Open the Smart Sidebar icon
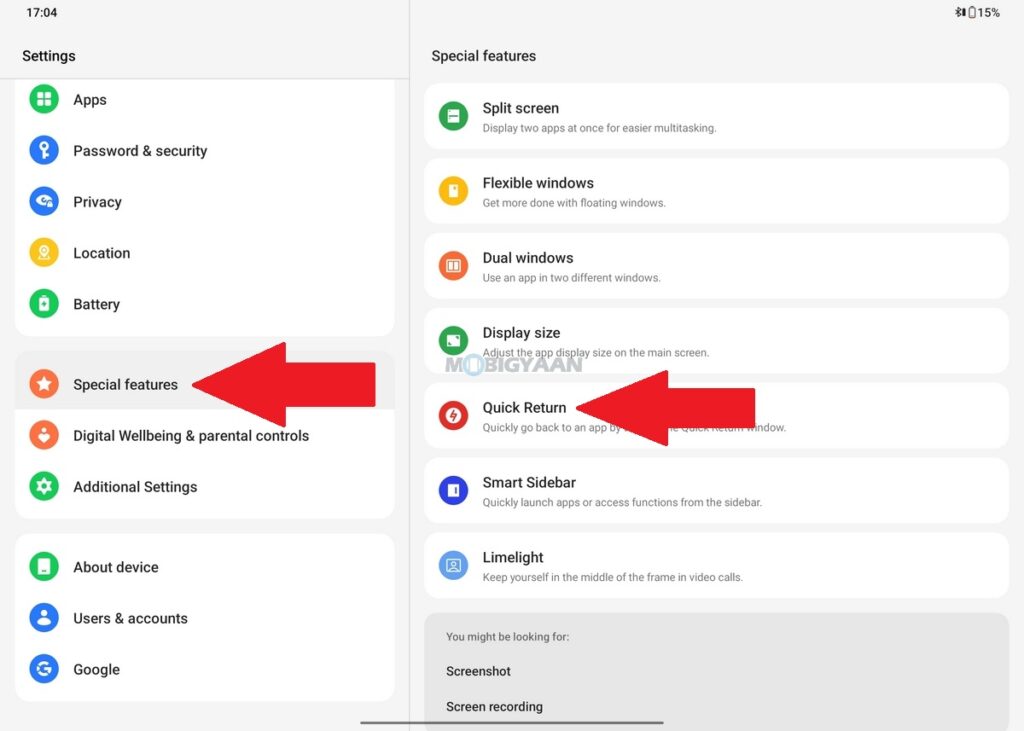 pyautogui.click(x=453, y=490)
